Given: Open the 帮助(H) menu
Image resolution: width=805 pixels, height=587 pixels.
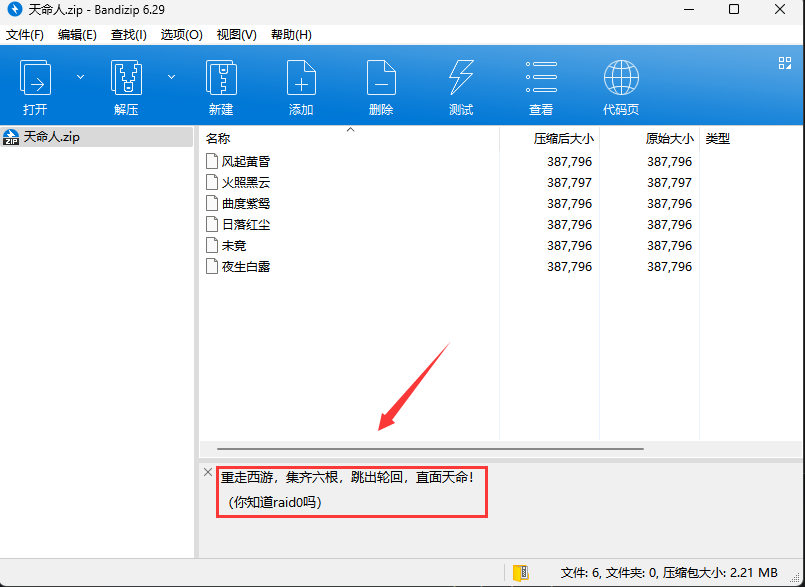Looking at the screenshot, I should [291, 35].
